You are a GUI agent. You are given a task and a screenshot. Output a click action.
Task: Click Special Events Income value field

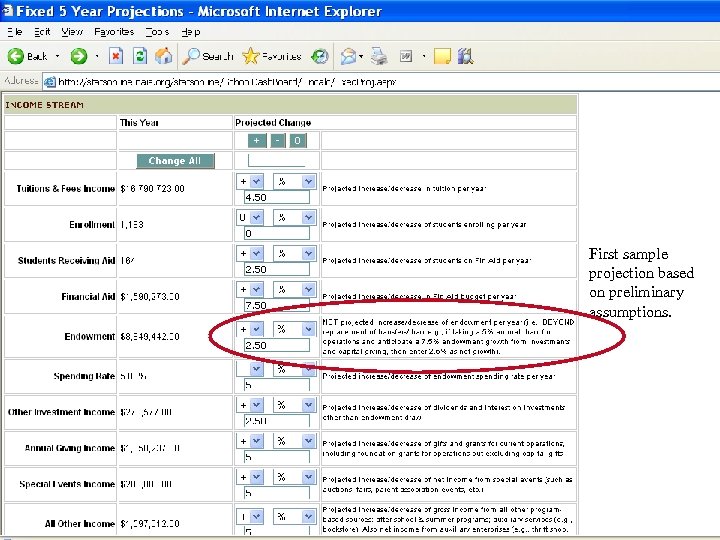click(x=277, y=493)
